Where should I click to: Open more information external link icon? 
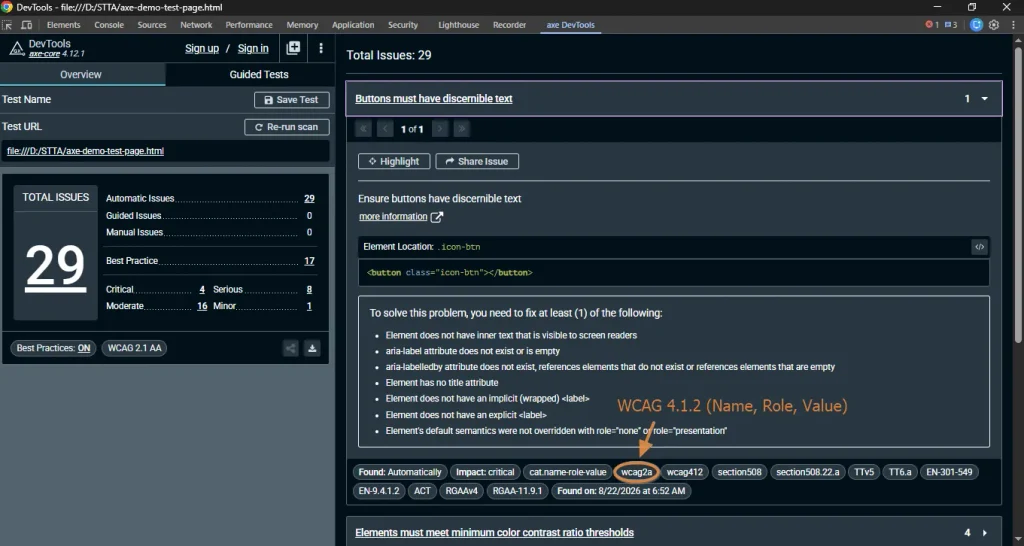437,217
